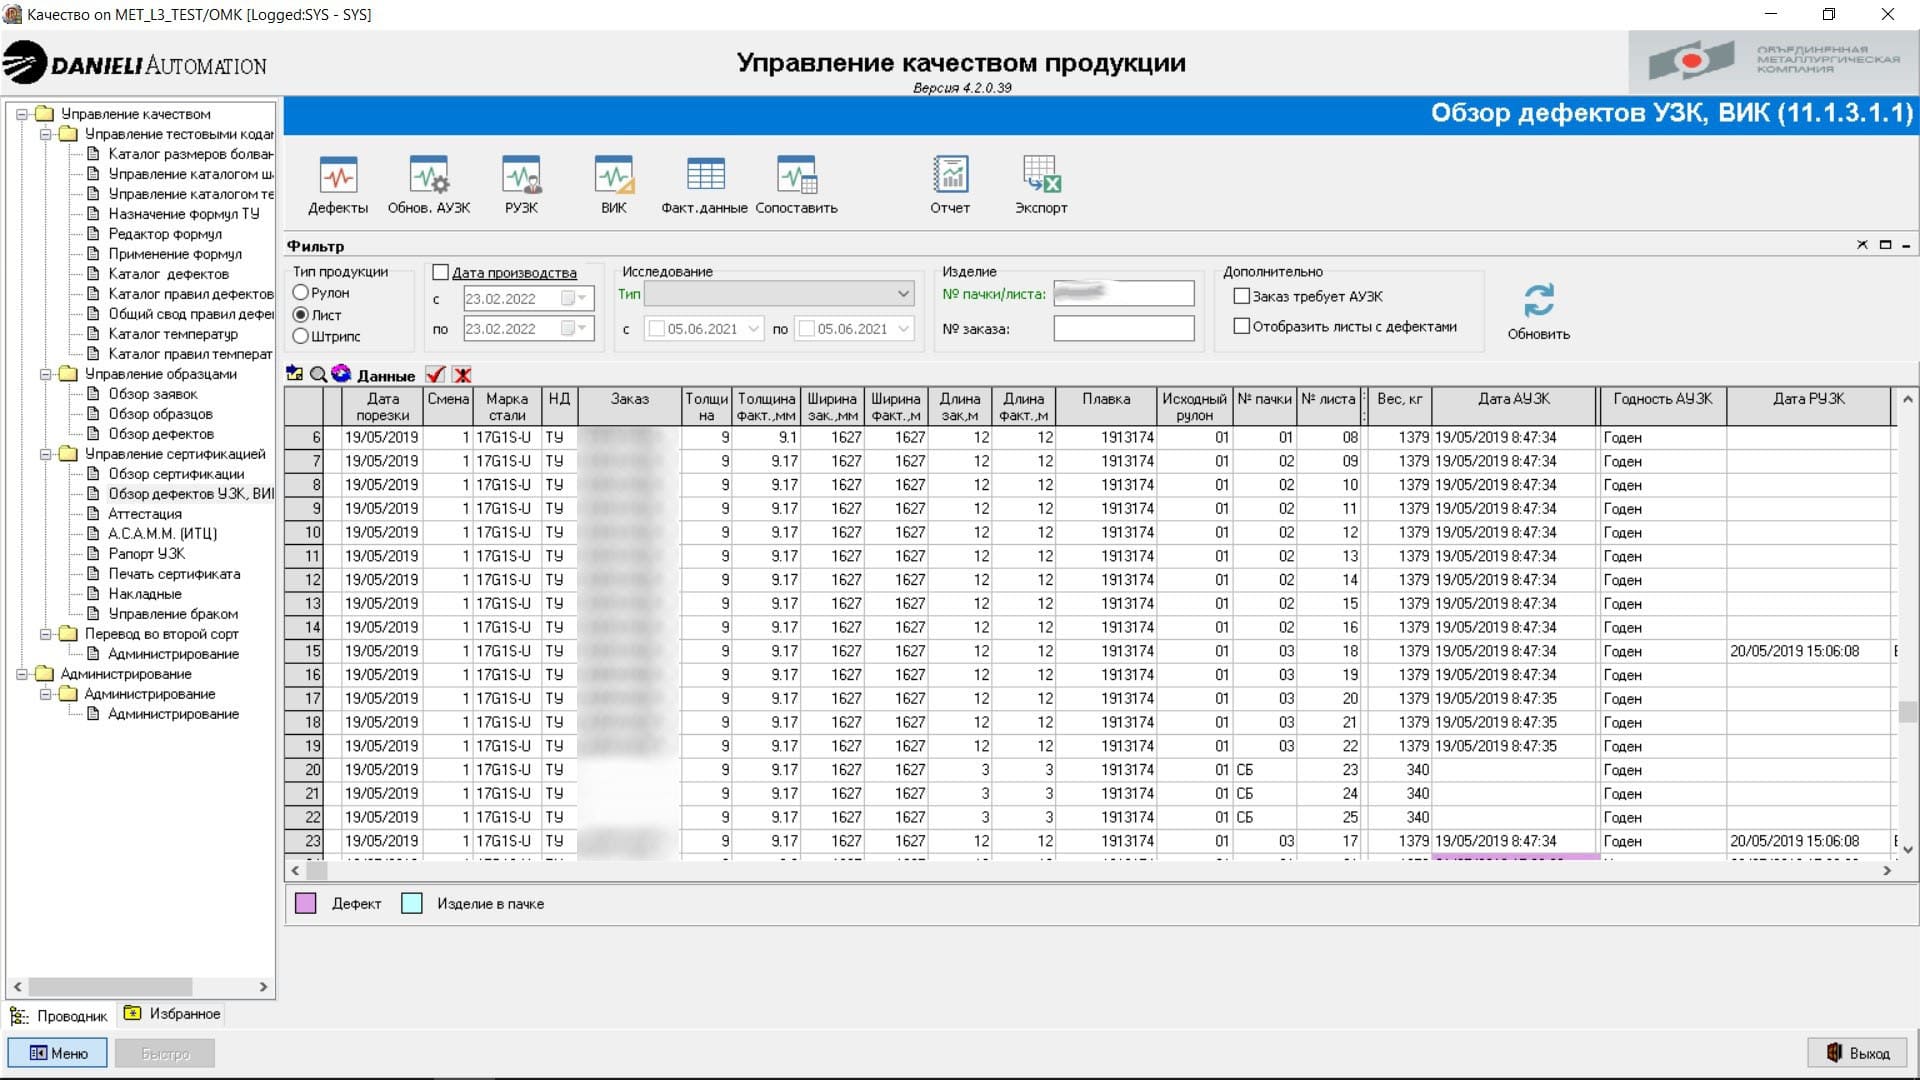Open the Тип исследования dropdown
Image resolution: width=1920 pixels, height=1080 pixels.
(903, 294)
